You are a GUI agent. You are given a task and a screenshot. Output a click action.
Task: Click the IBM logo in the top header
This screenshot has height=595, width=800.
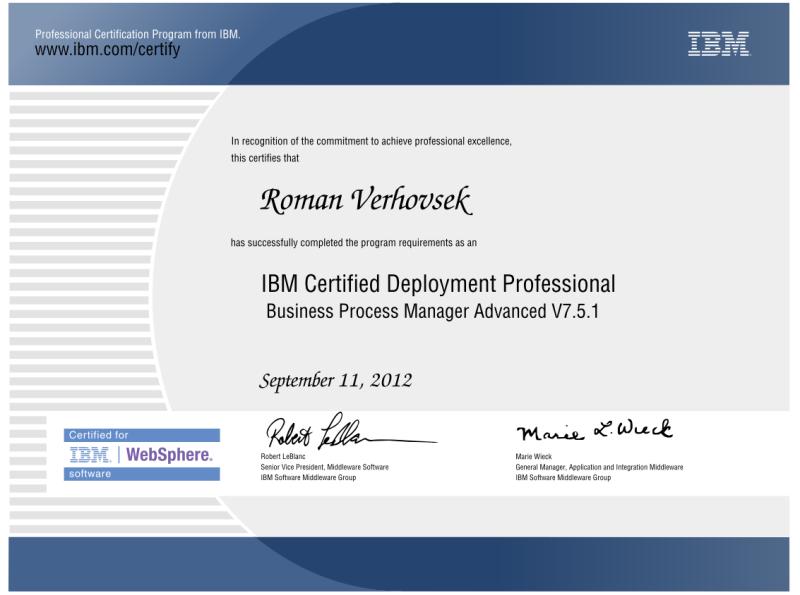click(x=718, y=43)
